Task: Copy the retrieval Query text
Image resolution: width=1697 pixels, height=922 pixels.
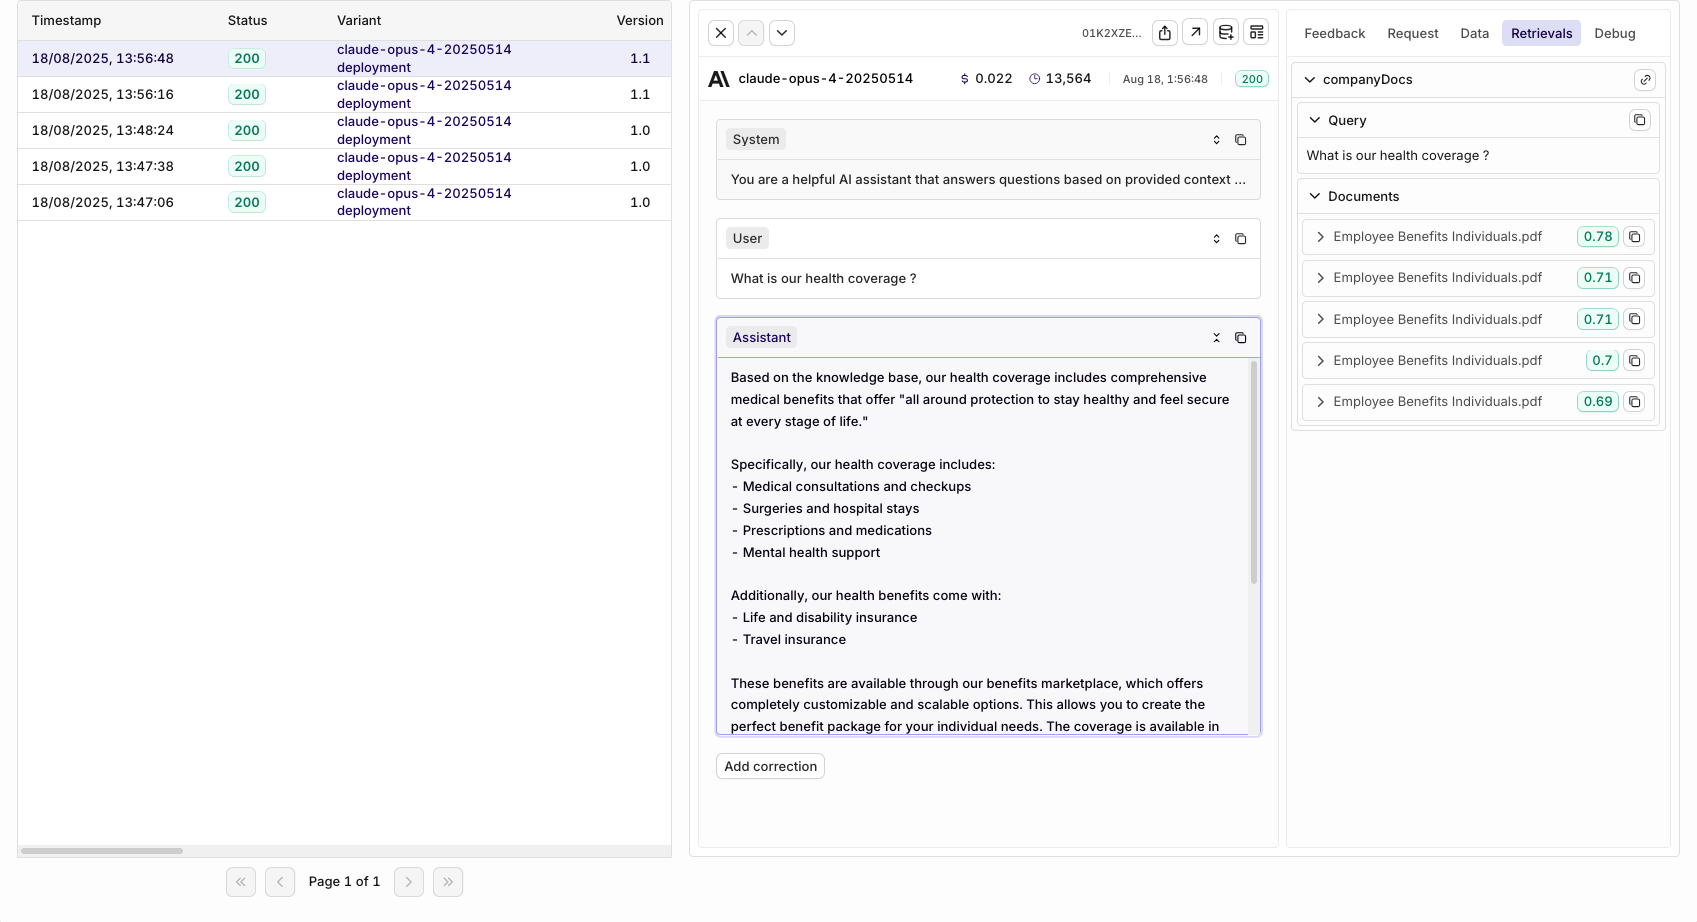Action: [x=1640, y=120]
